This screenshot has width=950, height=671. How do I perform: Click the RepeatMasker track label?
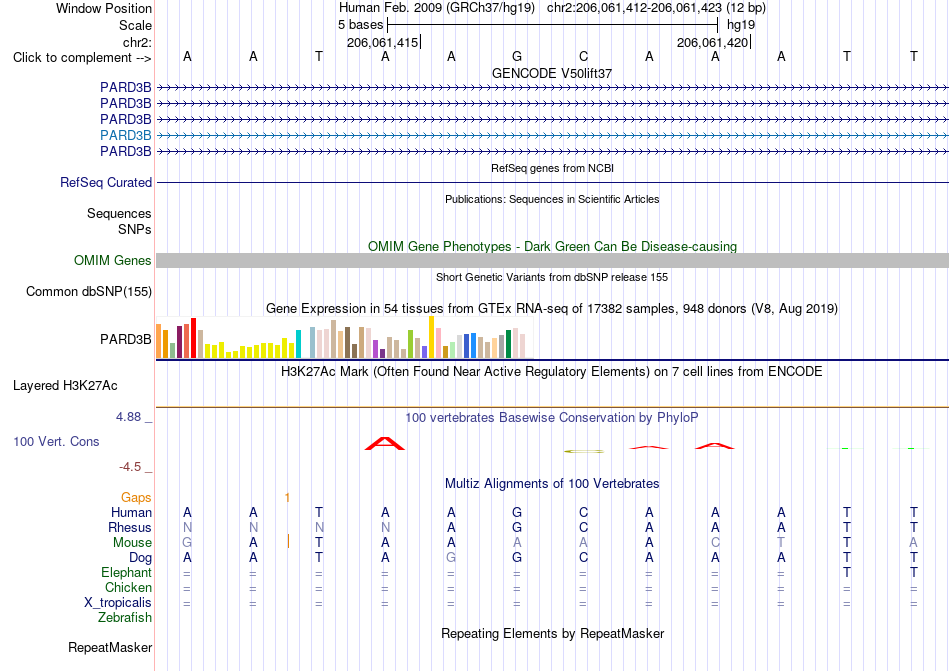[110, 647]
